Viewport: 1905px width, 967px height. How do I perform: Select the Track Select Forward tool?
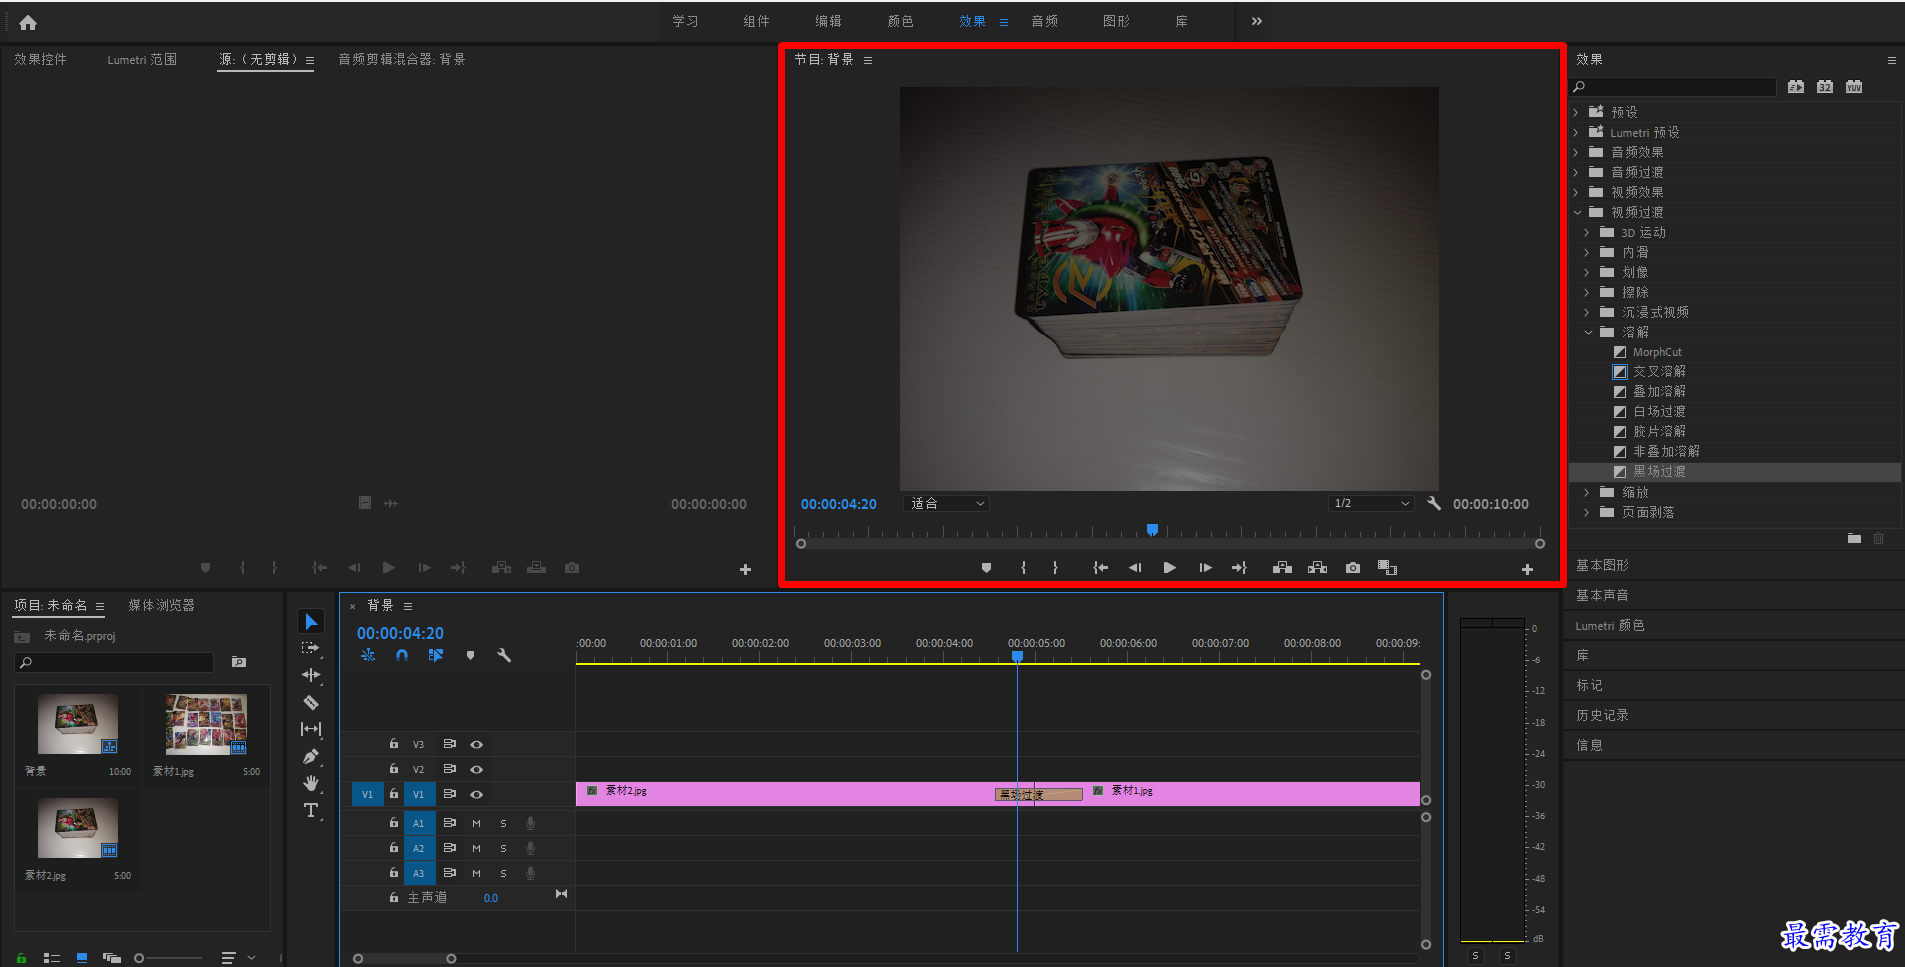click(311, 648)
